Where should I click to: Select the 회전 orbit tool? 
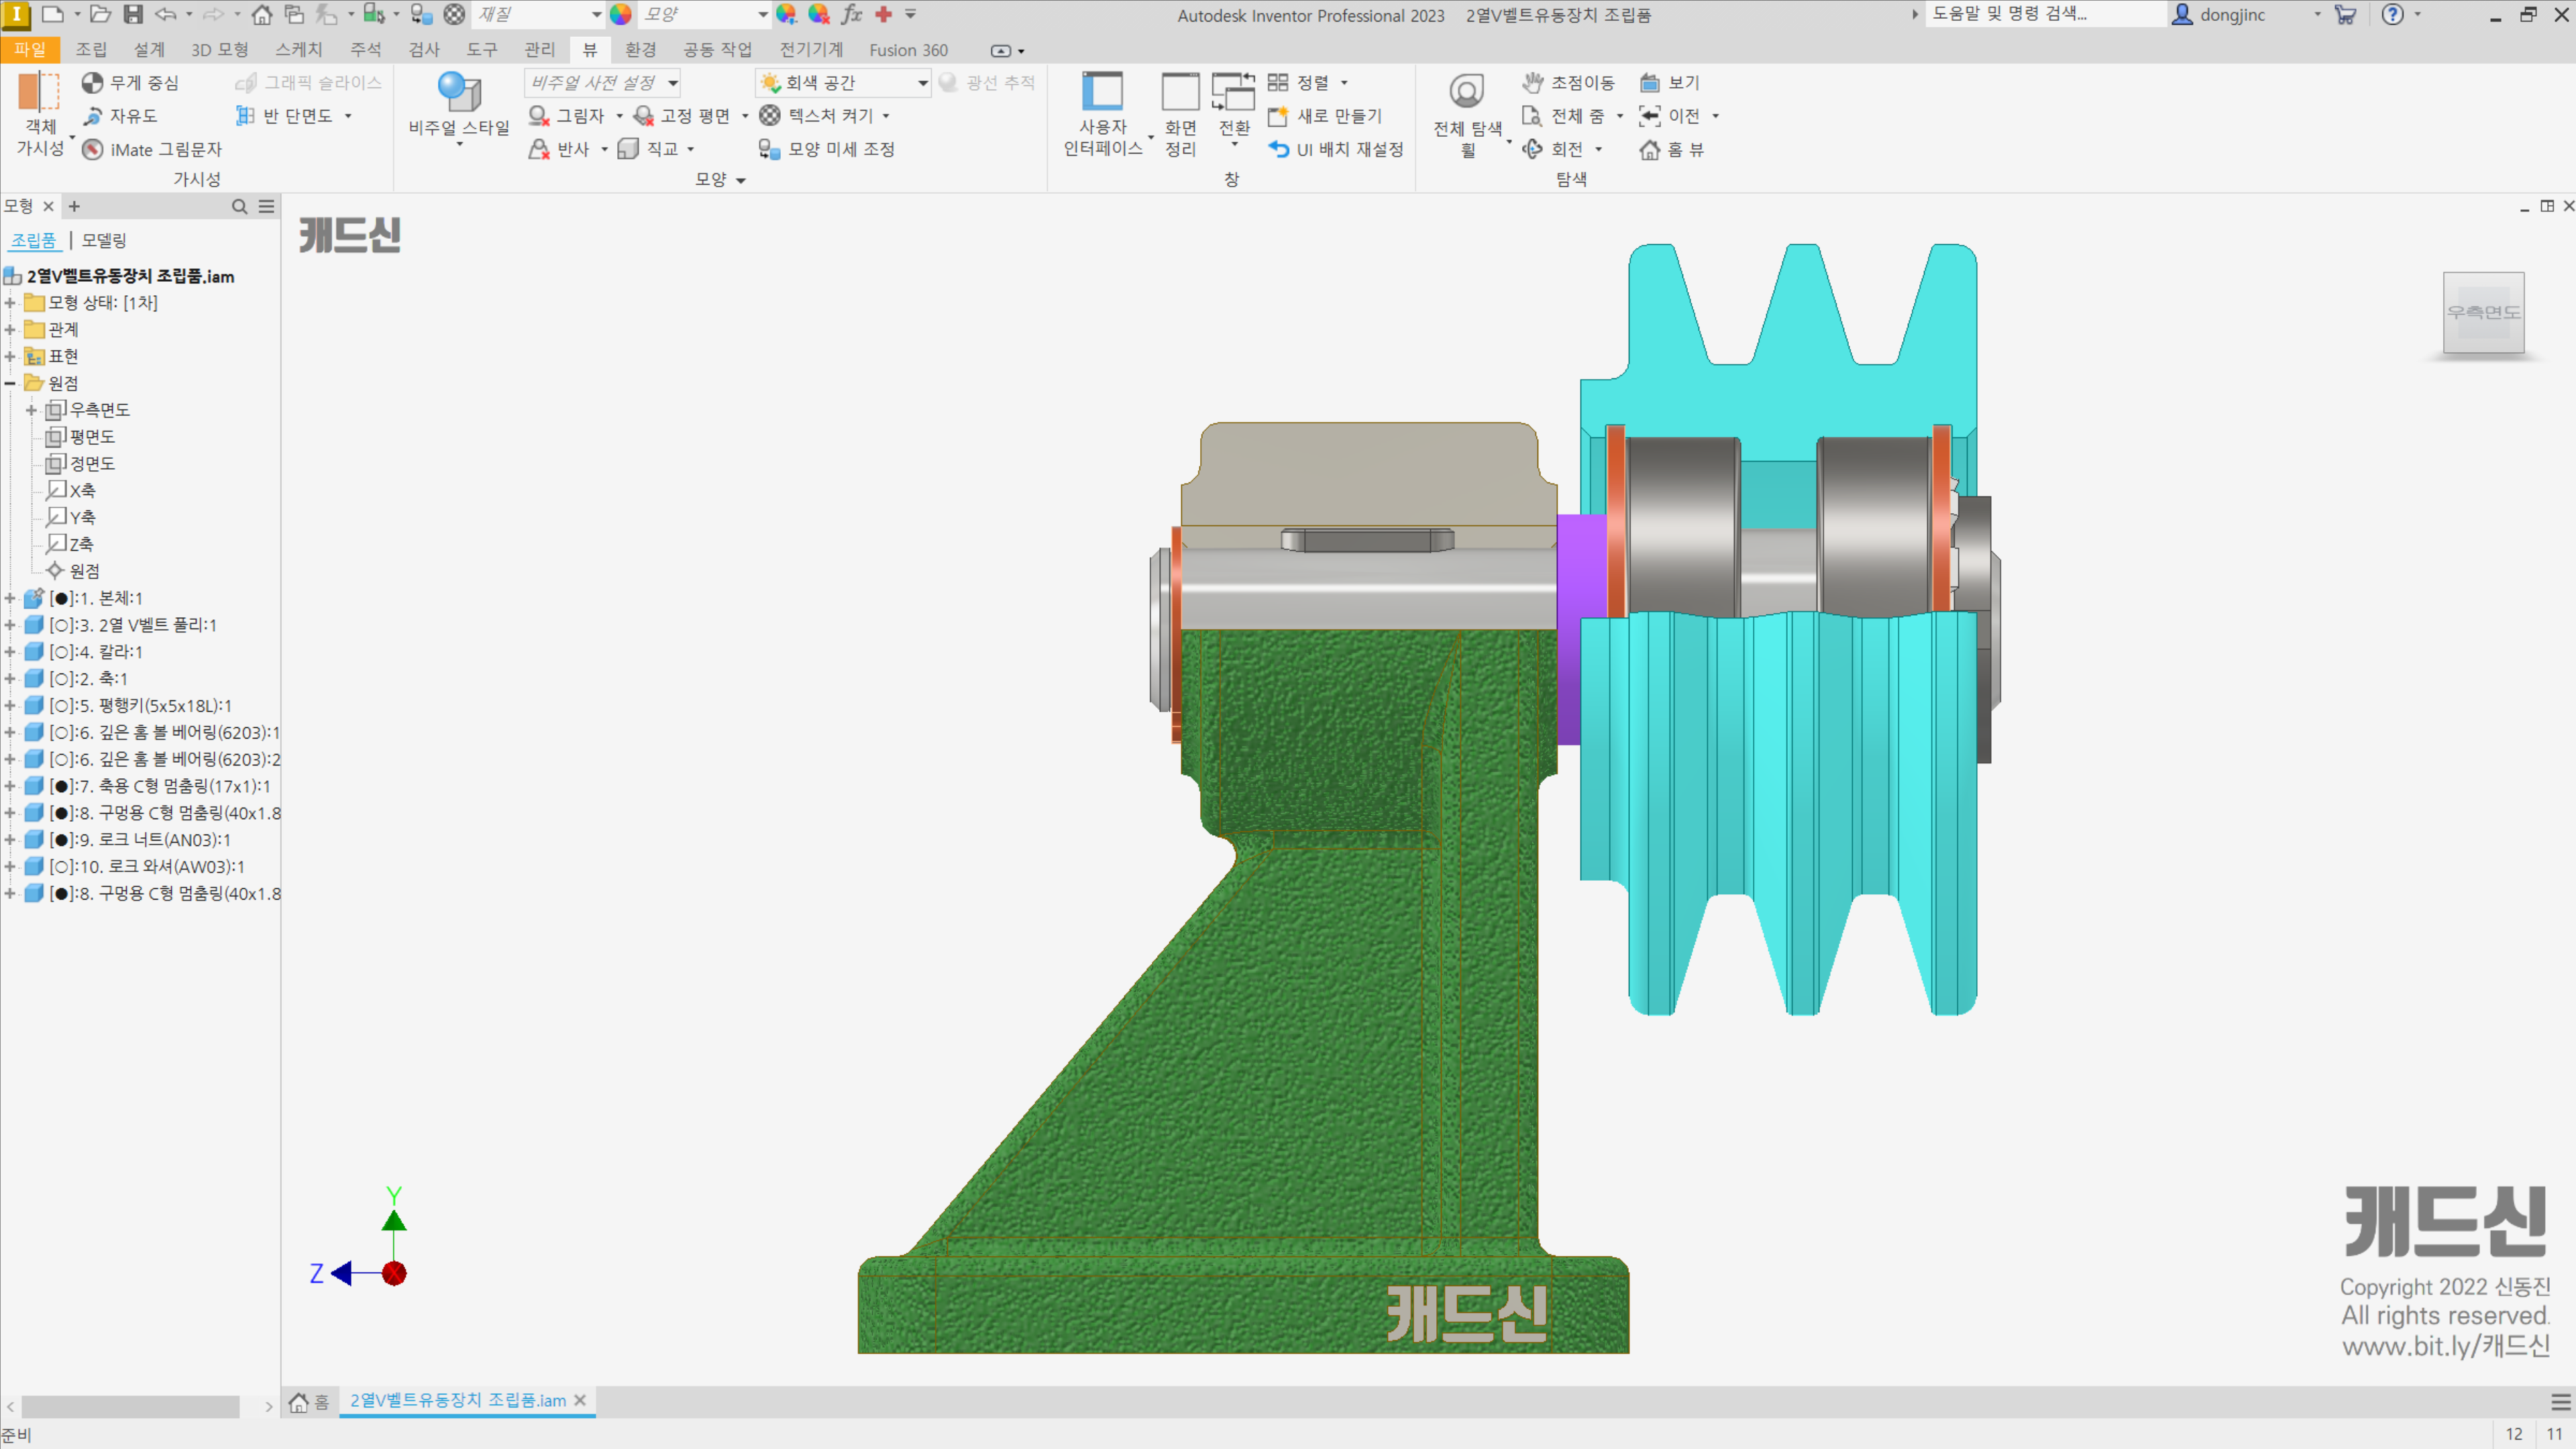pyautogui.click(x=1553, y=149)
